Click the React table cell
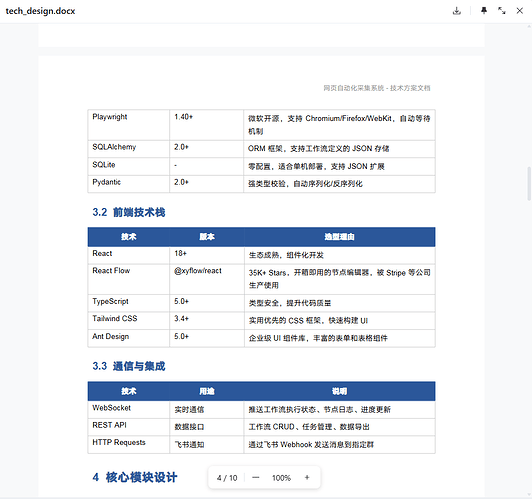 (129, 255)
